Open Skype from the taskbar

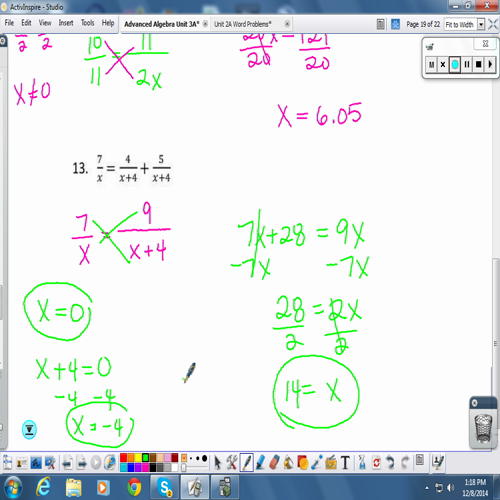165,488
